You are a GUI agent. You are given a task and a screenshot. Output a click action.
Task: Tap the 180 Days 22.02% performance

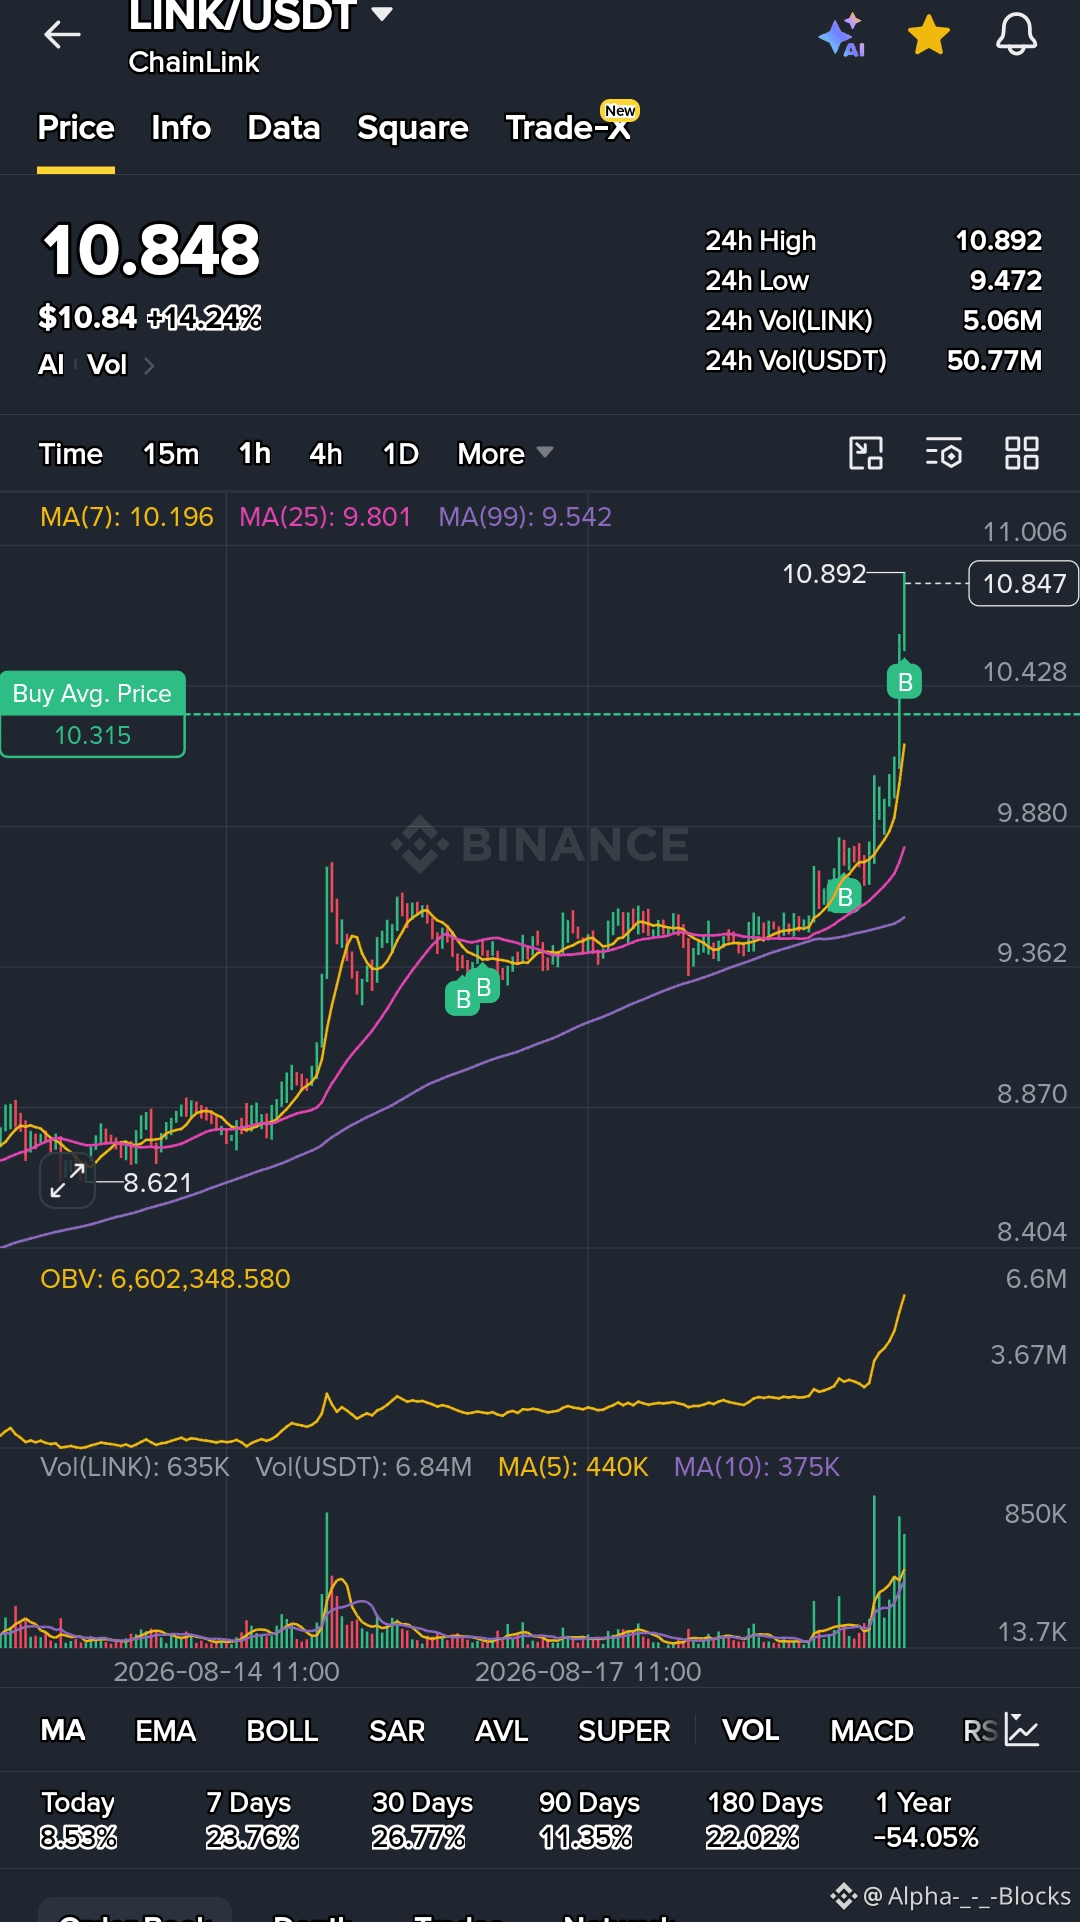click(x=765, y=1819)
